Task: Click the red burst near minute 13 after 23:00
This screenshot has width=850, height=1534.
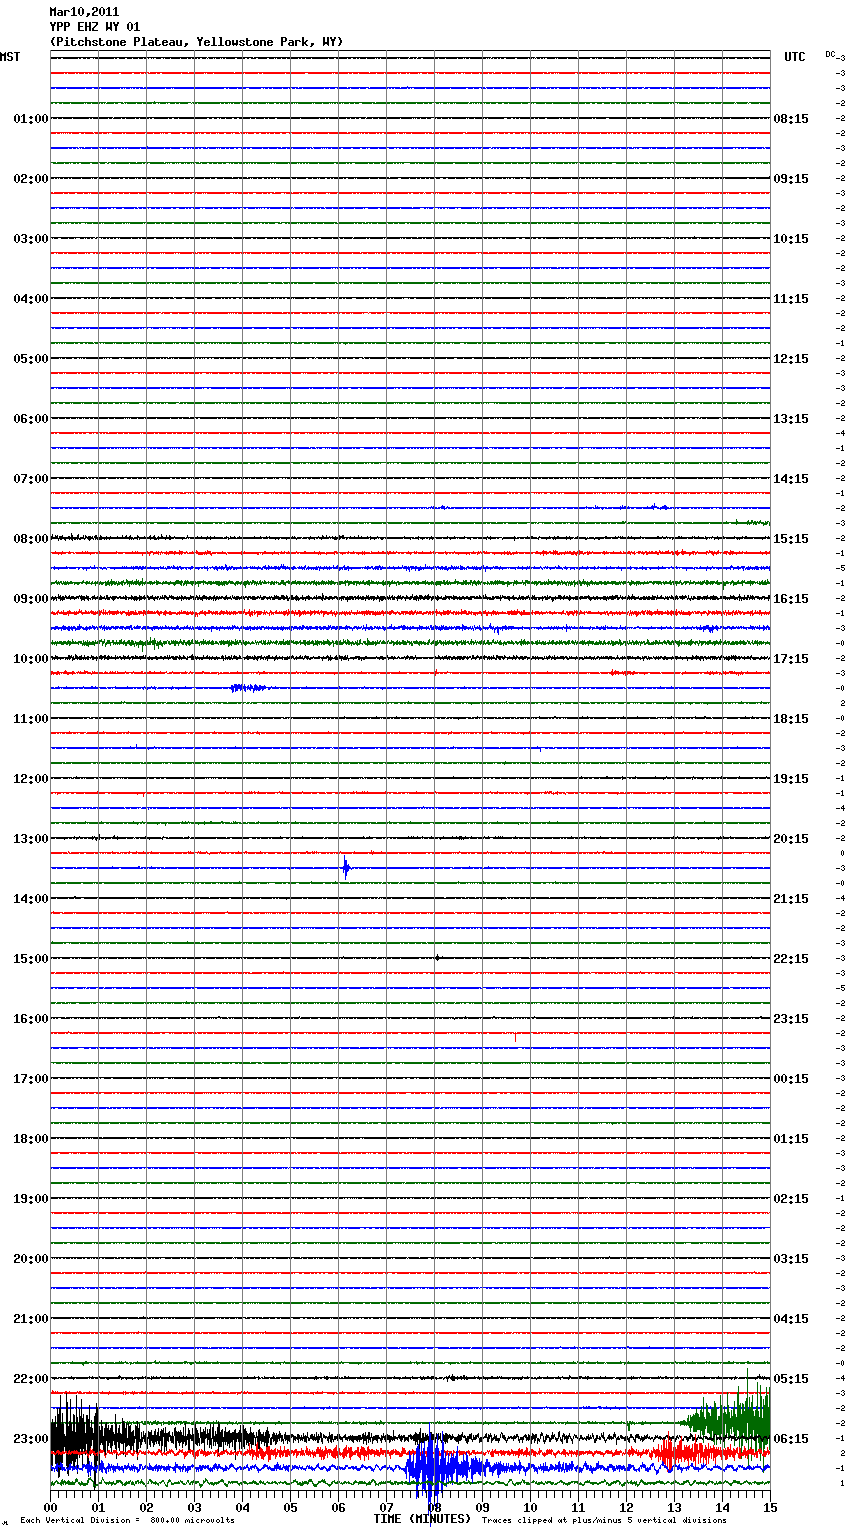Action: pos(683,1452)
